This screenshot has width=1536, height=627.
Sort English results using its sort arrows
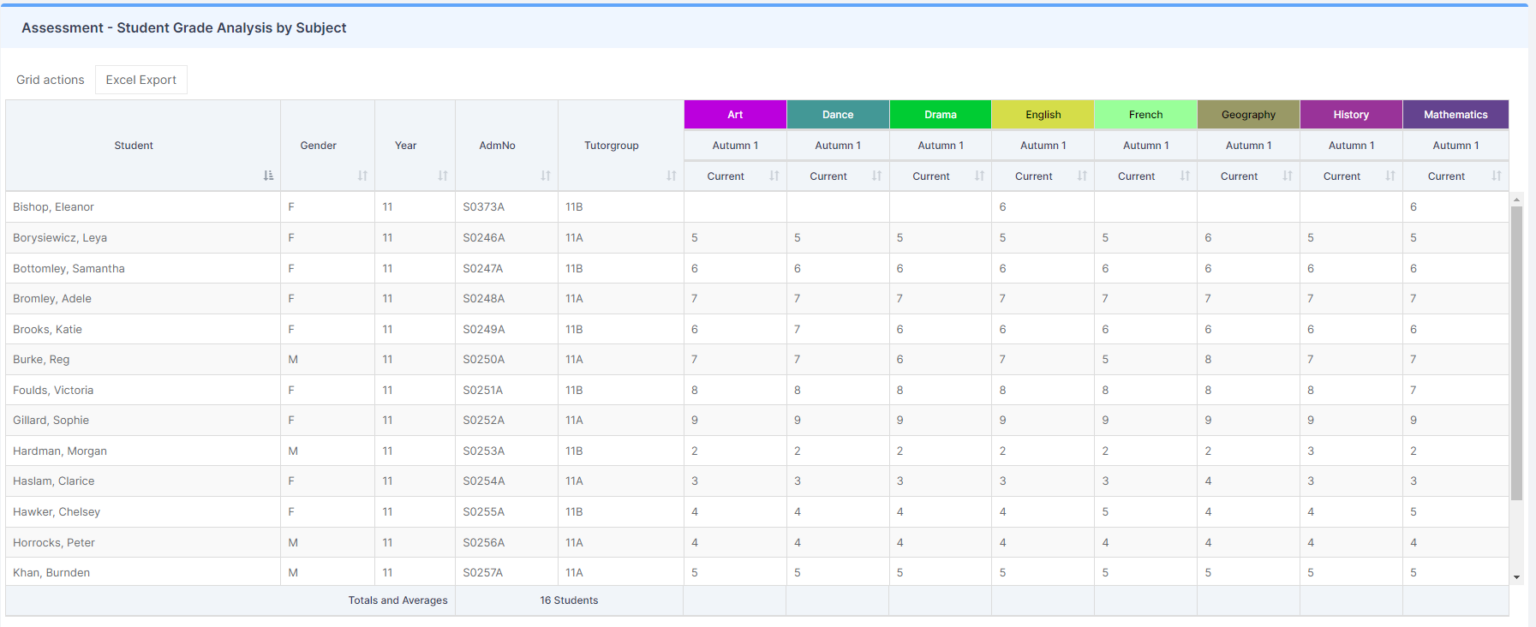(1081, 175)
